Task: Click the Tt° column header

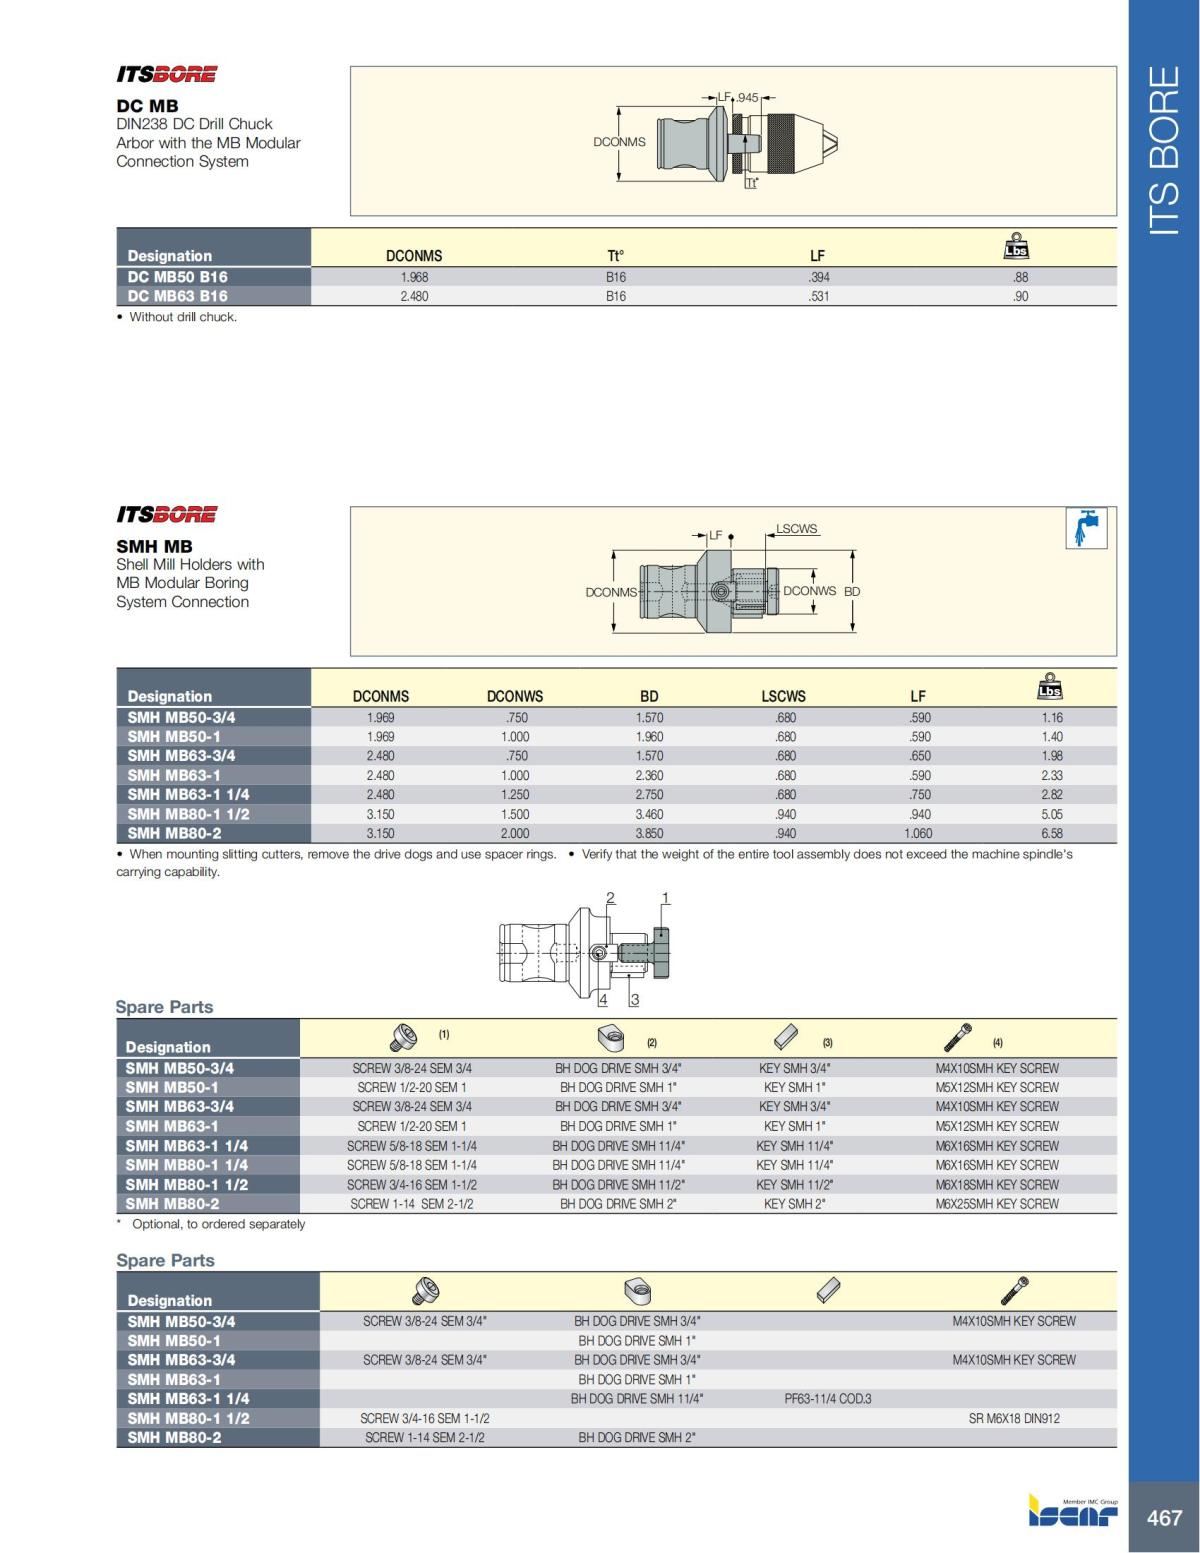Action: (x=616, y=256)
